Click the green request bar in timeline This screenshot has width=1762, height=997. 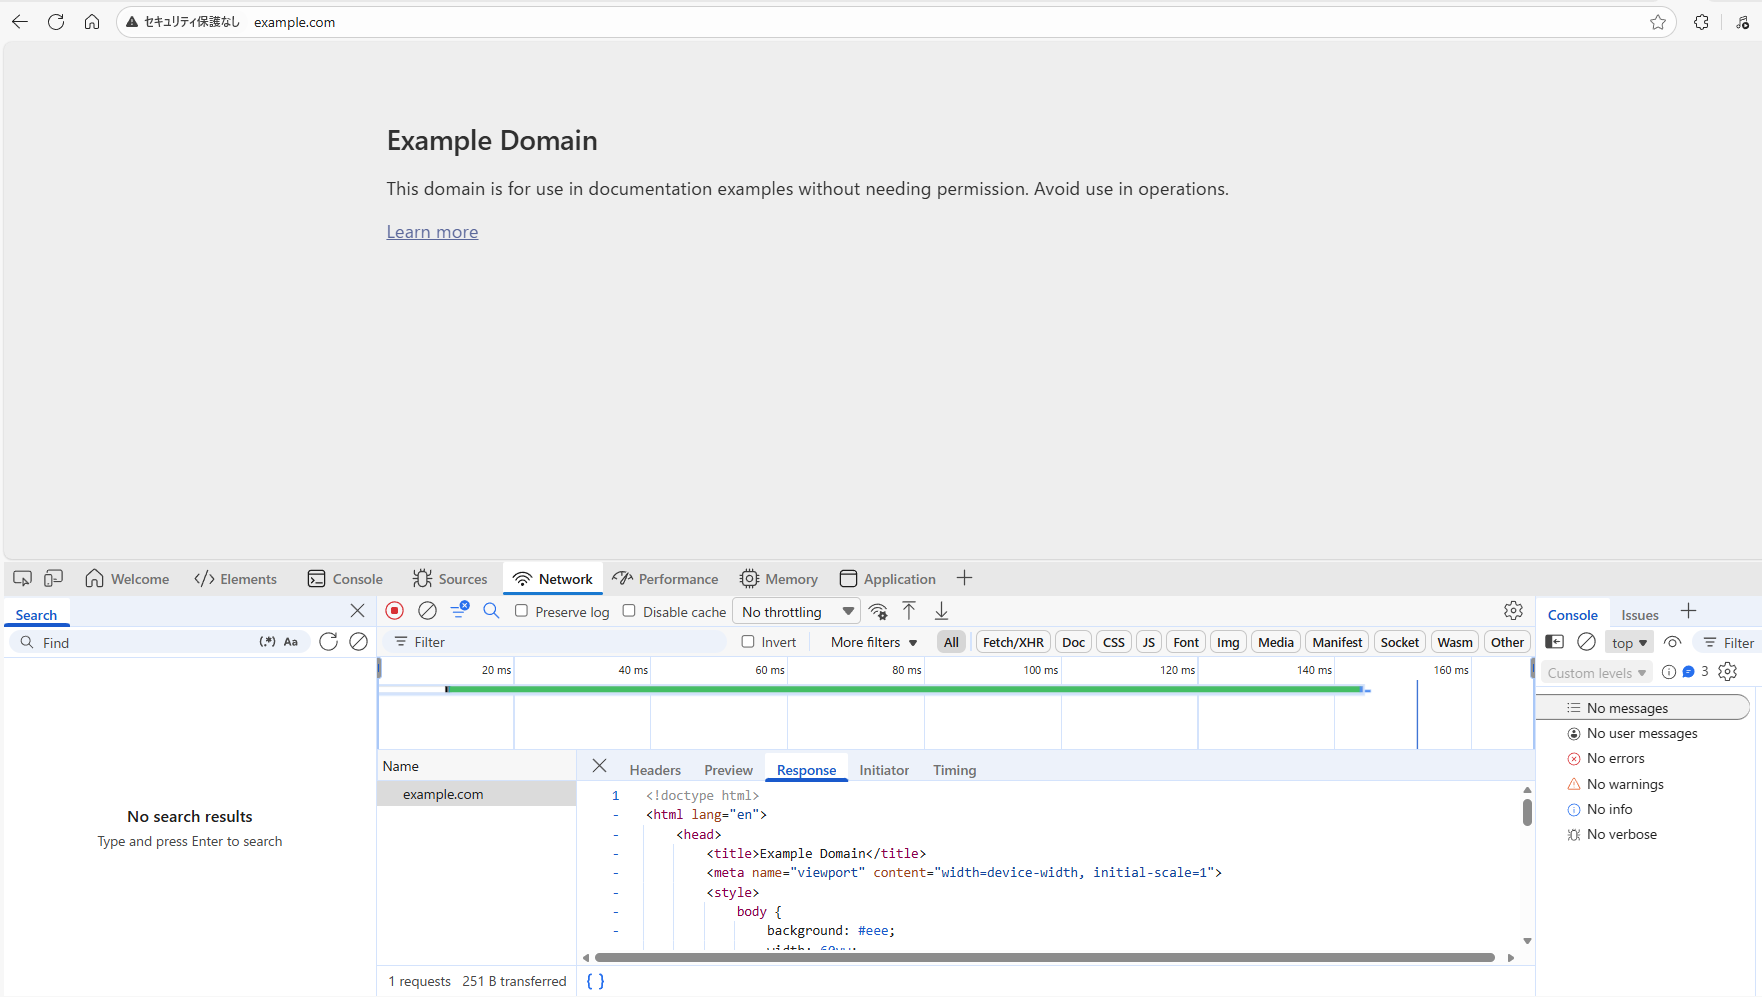(905, 689)
